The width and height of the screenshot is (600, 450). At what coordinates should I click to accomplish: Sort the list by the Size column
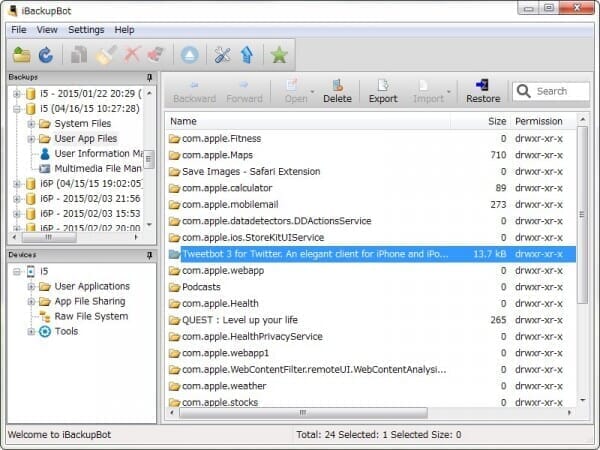coord(480,121)
